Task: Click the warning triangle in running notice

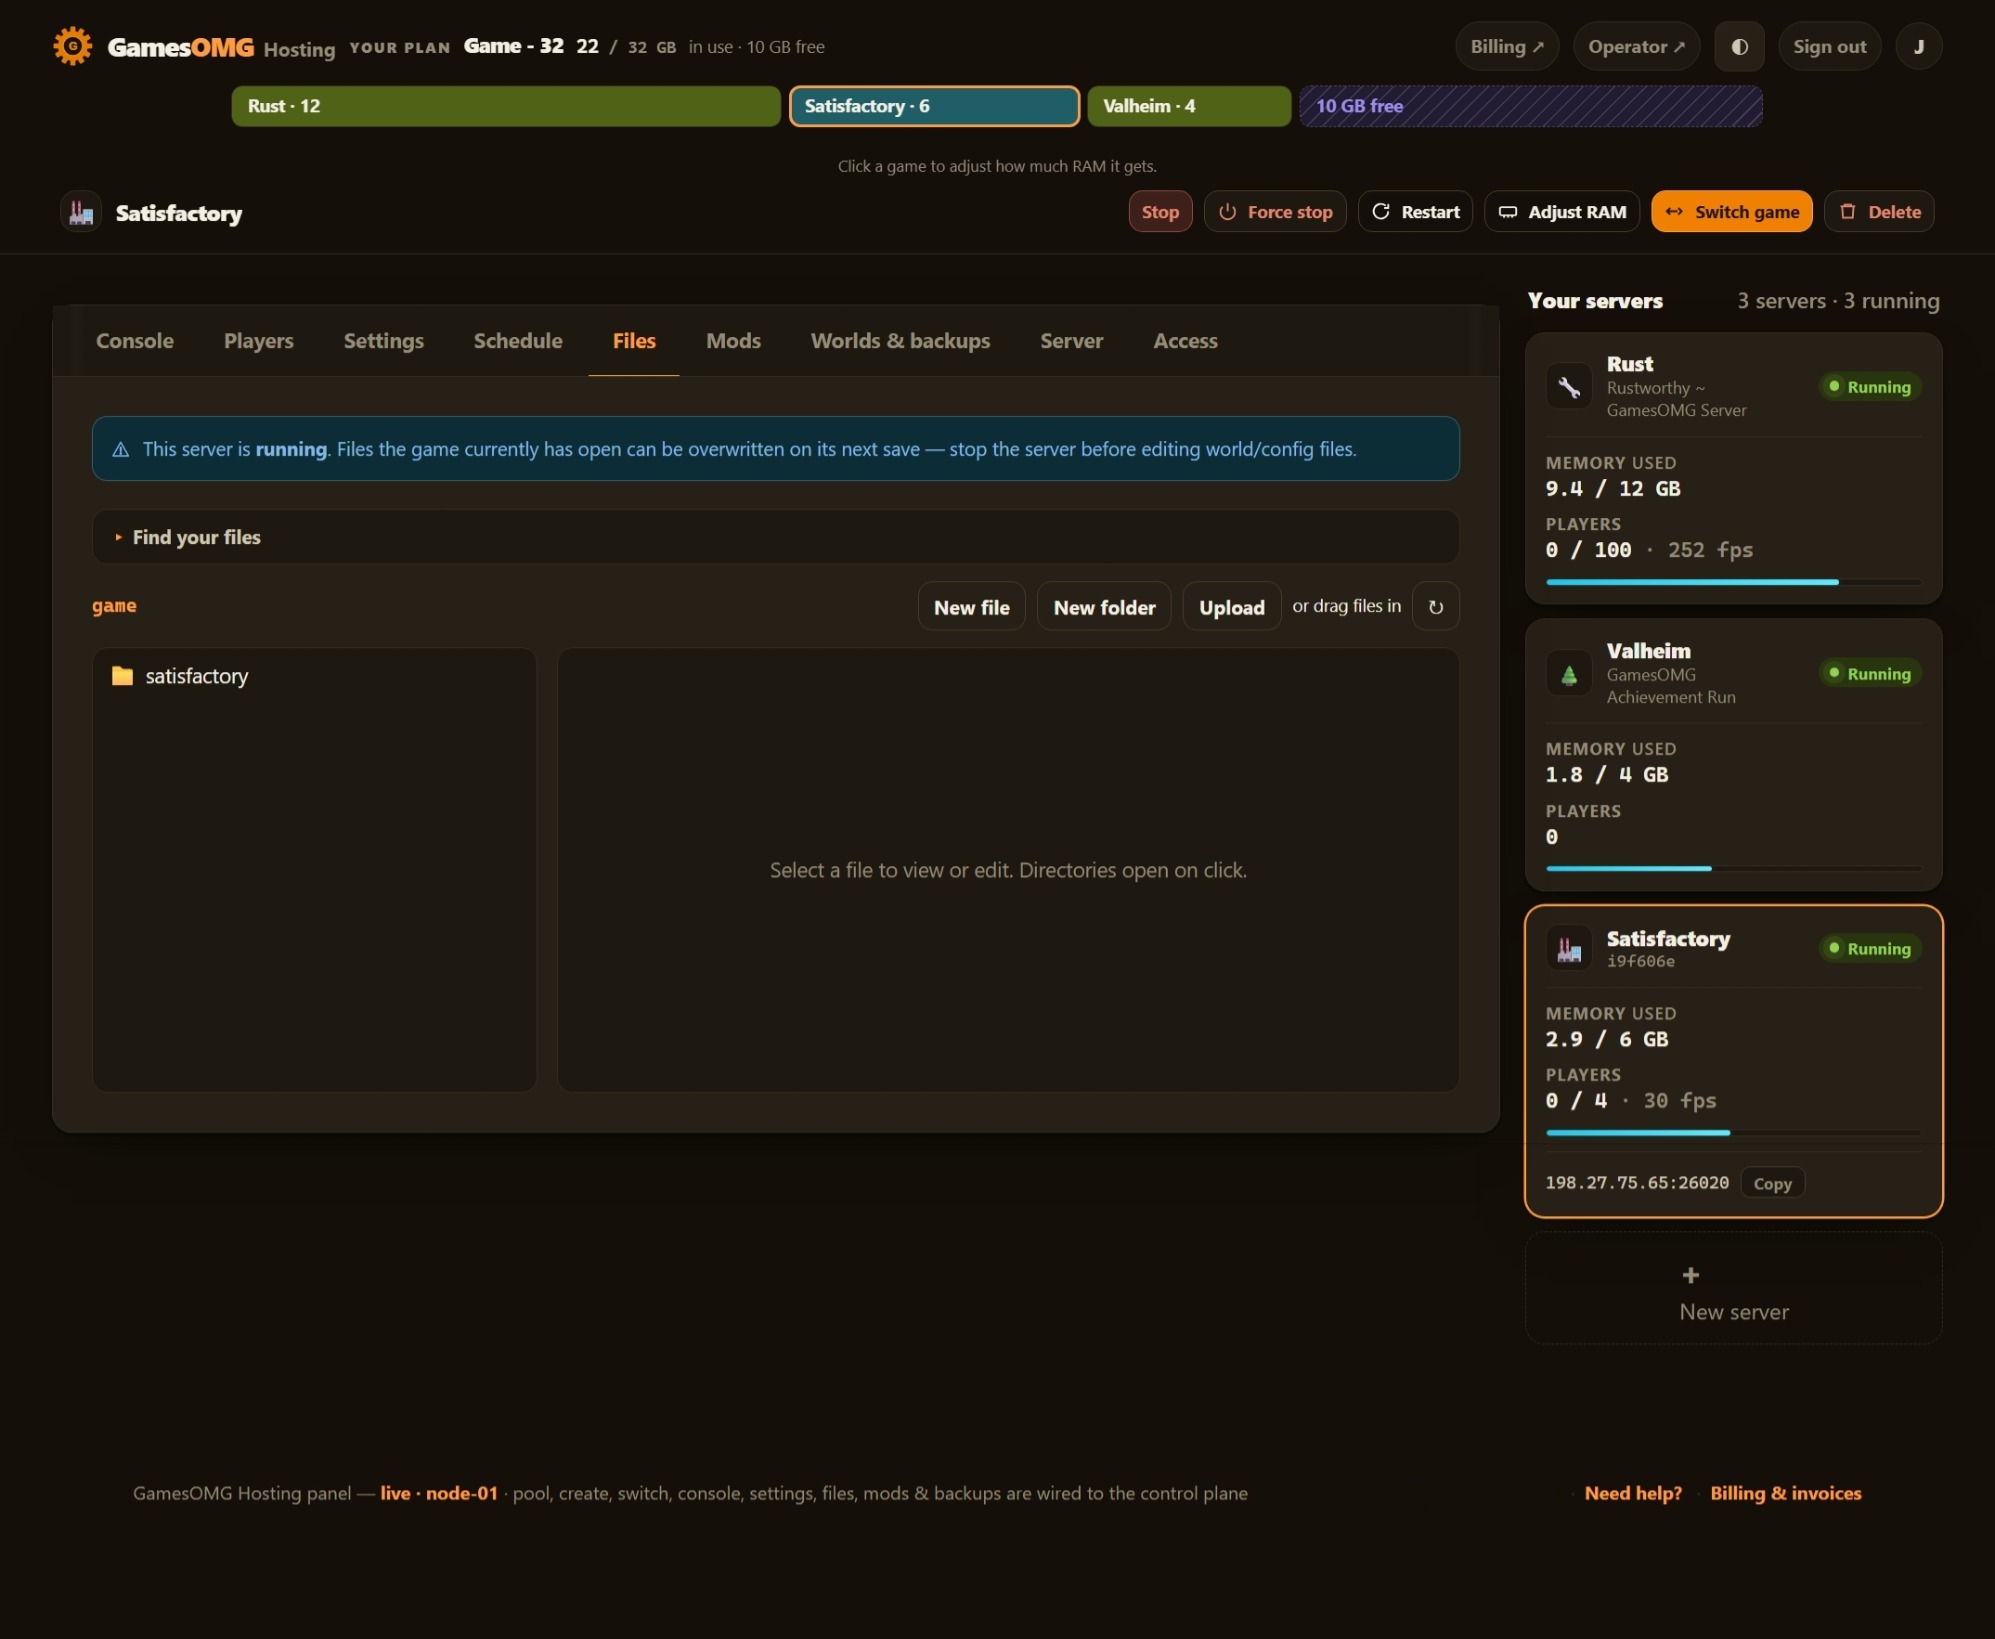Action: click(x=121, y=450)
